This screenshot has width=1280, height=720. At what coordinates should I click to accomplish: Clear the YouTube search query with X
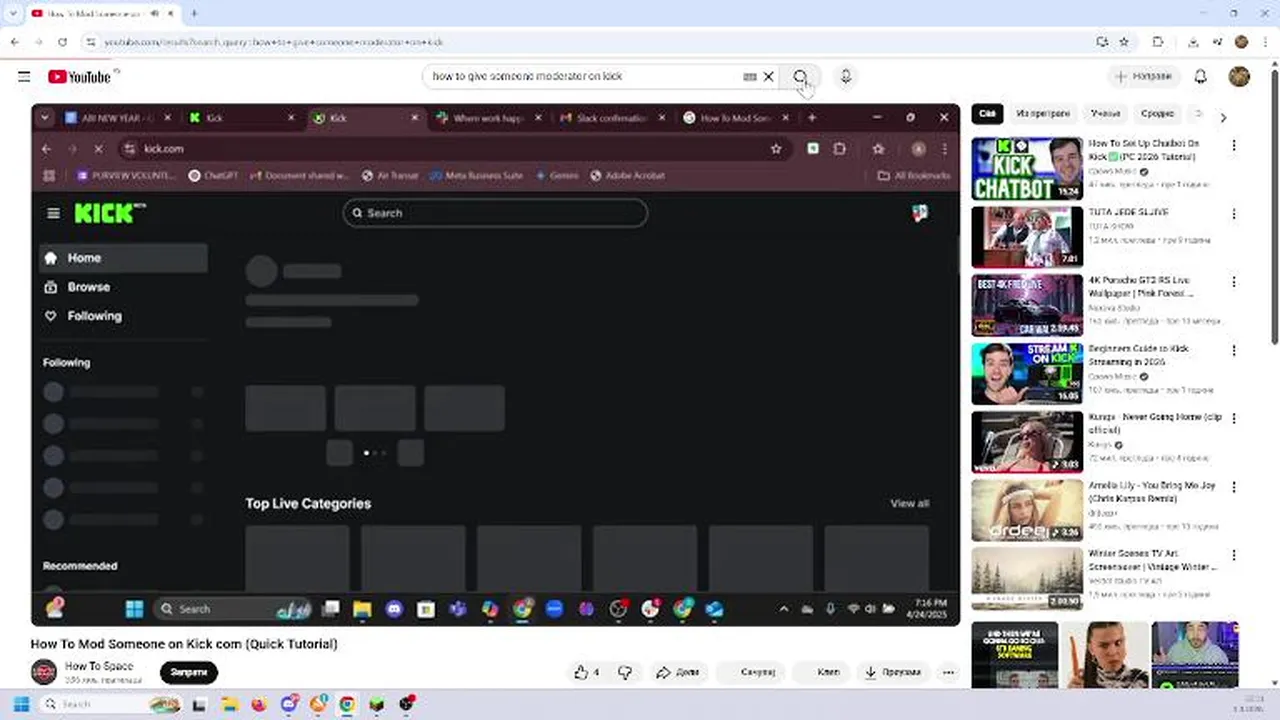[x=769, y=76]
